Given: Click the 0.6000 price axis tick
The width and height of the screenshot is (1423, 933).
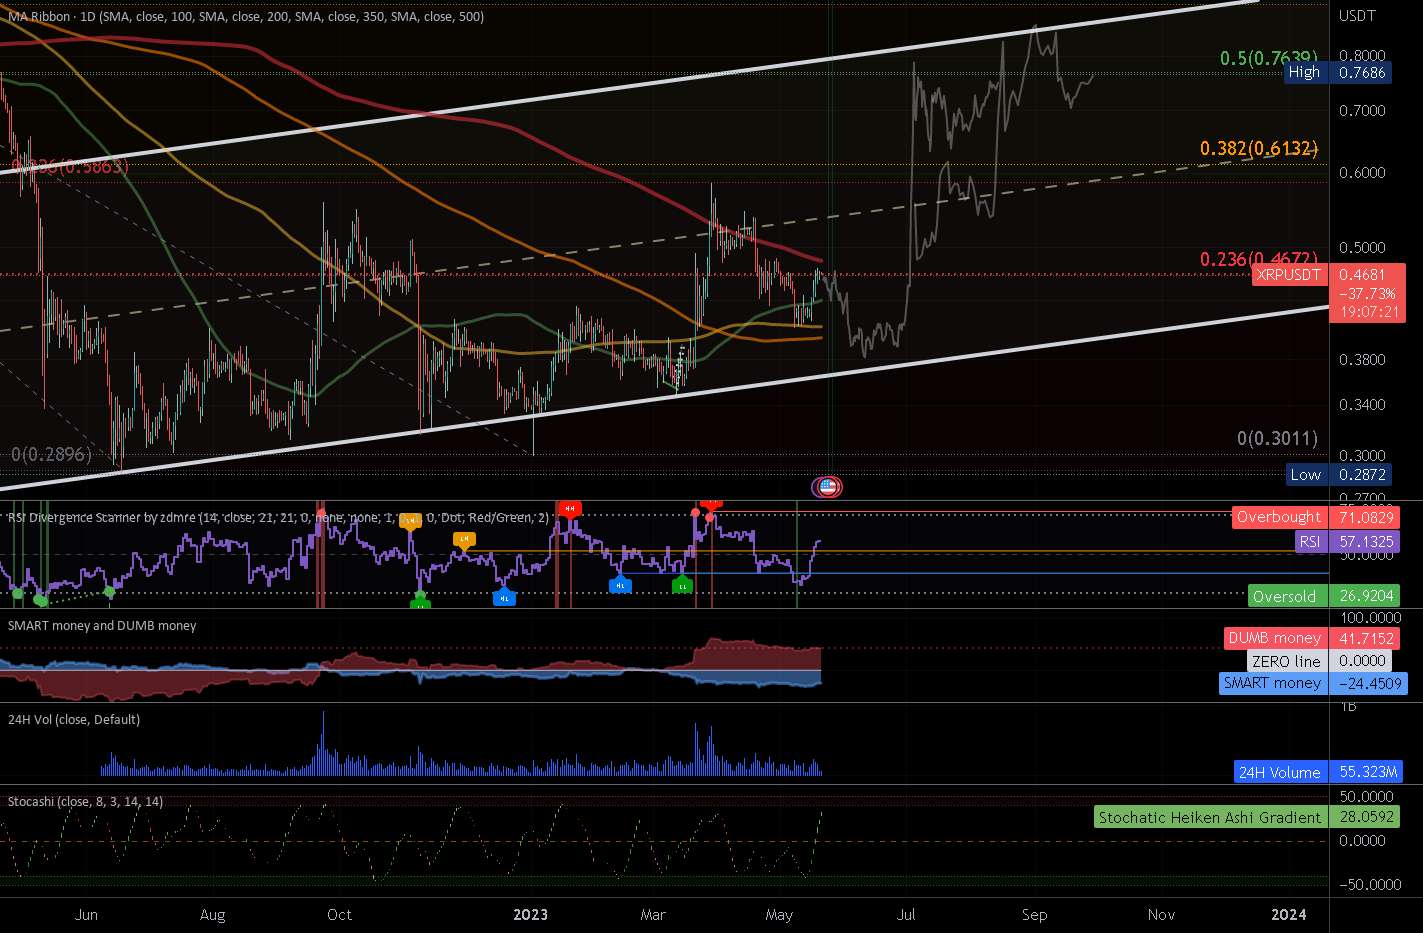Looking at the screenshot, I should click(x=1362, y=172).
